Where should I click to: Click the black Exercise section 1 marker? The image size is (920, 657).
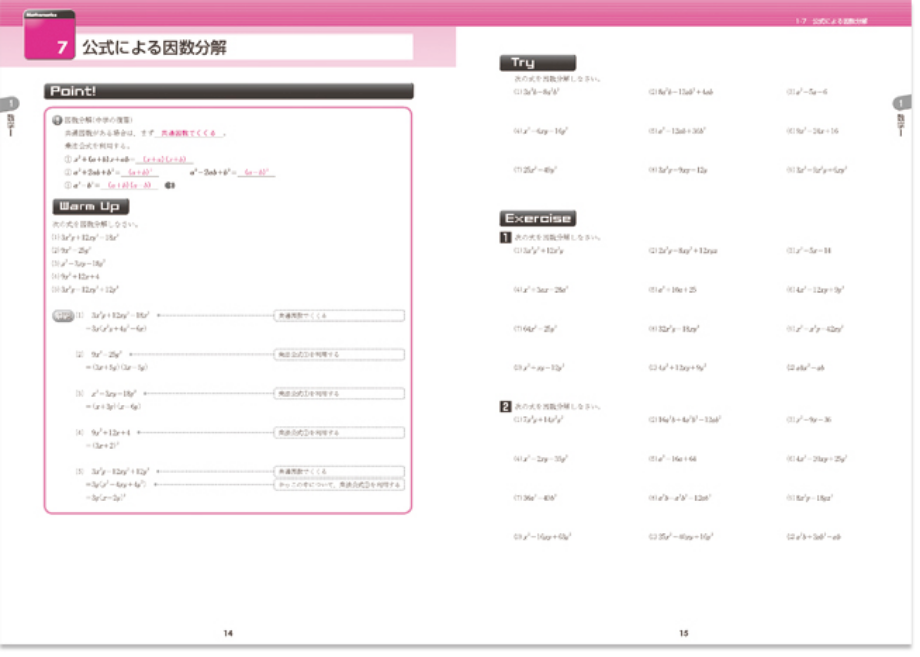[x=506, y=238]
